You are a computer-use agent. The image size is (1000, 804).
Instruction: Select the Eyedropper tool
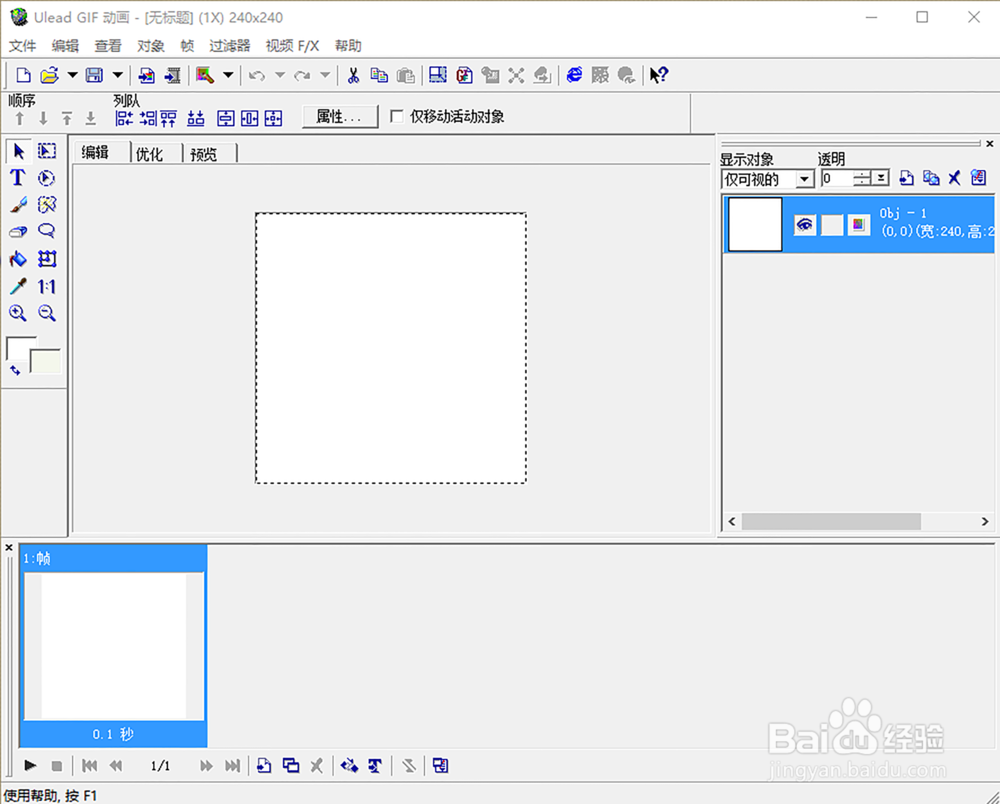pyautogui.click(x=18, y=286)
